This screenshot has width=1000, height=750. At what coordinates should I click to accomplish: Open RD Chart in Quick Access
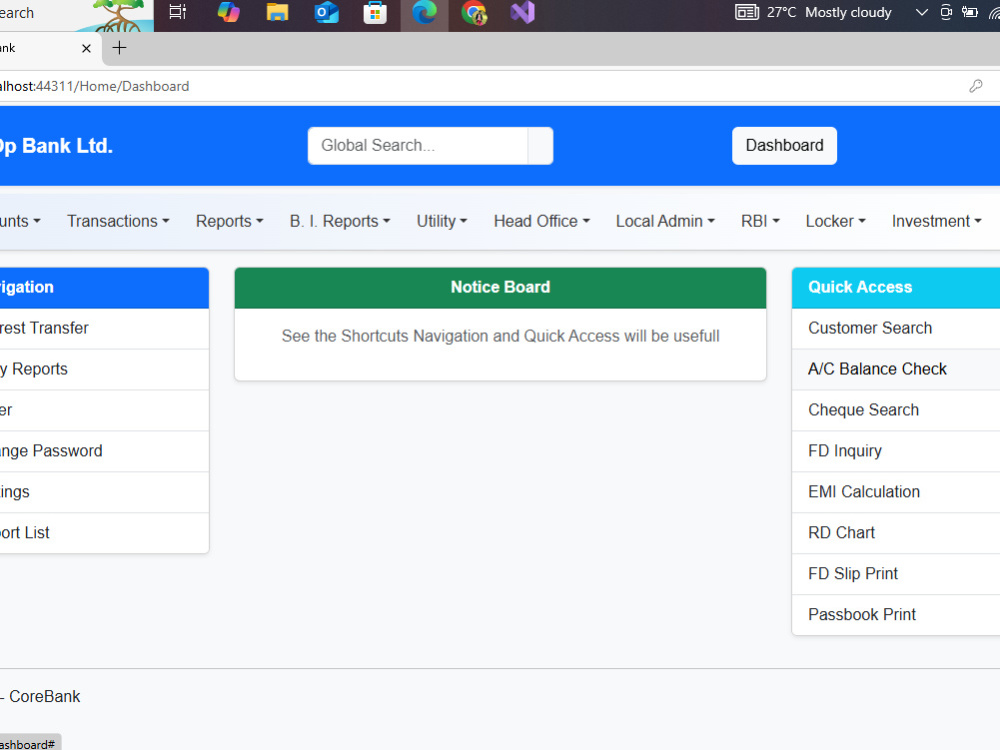click(895, 533)
